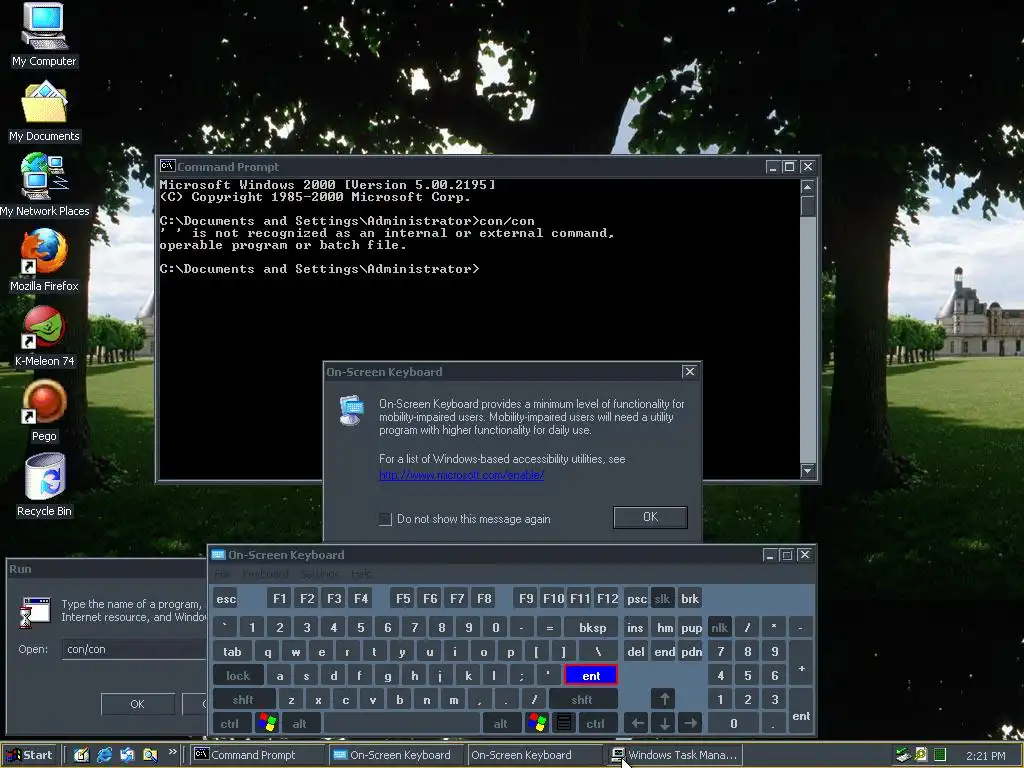This screenshot has height=768, width=1024.
Task: Click the Run dialog Open input field
Action: click(134, 649)
